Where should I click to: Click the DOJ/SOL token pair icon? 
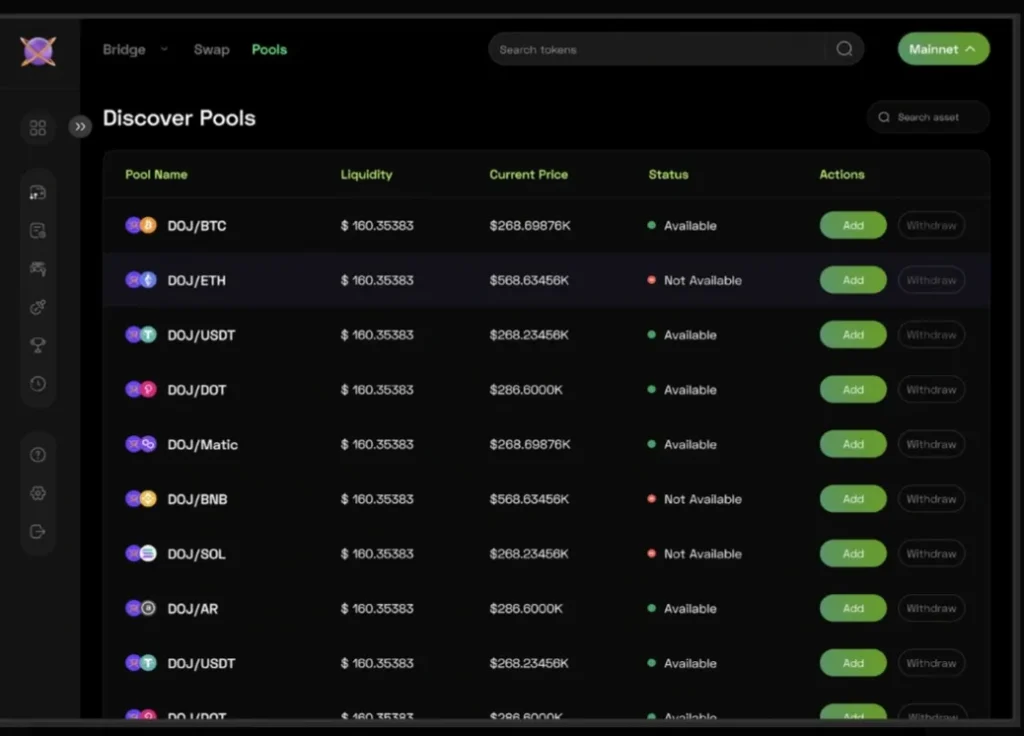click(x=140, y=554)
